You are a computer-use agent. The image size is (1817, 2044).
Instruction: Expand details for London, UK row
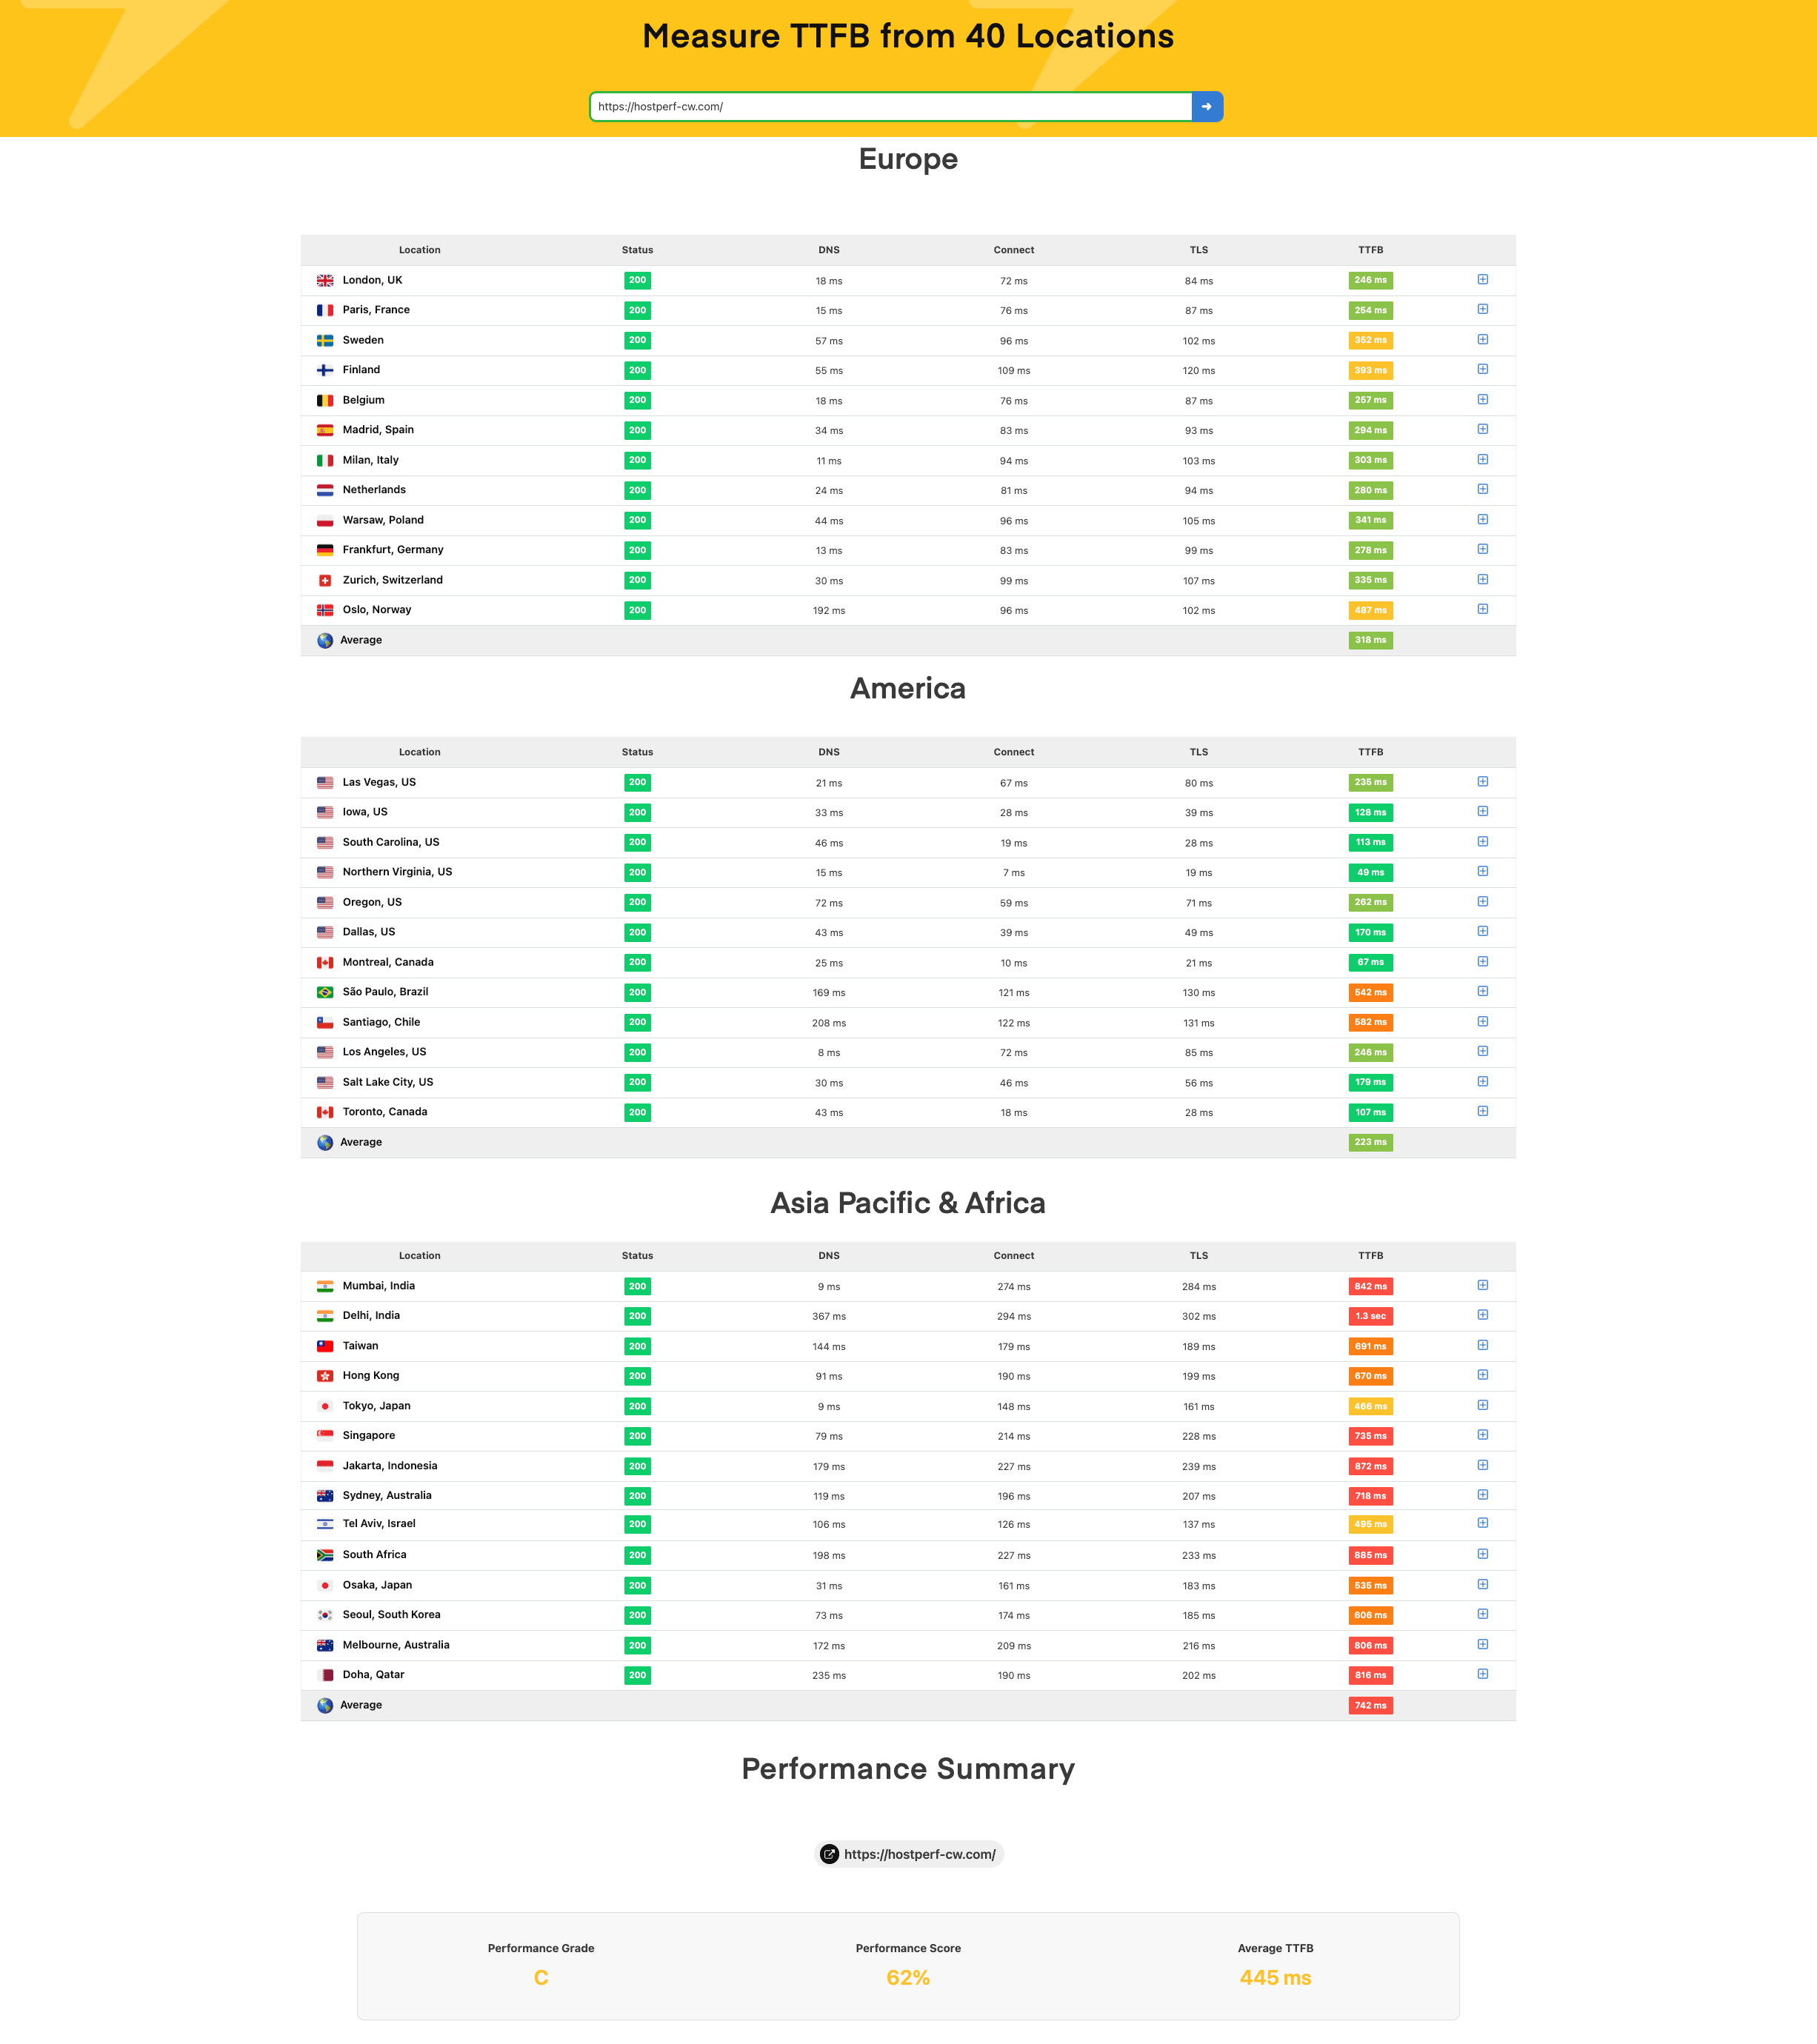click(x=1482, y=280)
